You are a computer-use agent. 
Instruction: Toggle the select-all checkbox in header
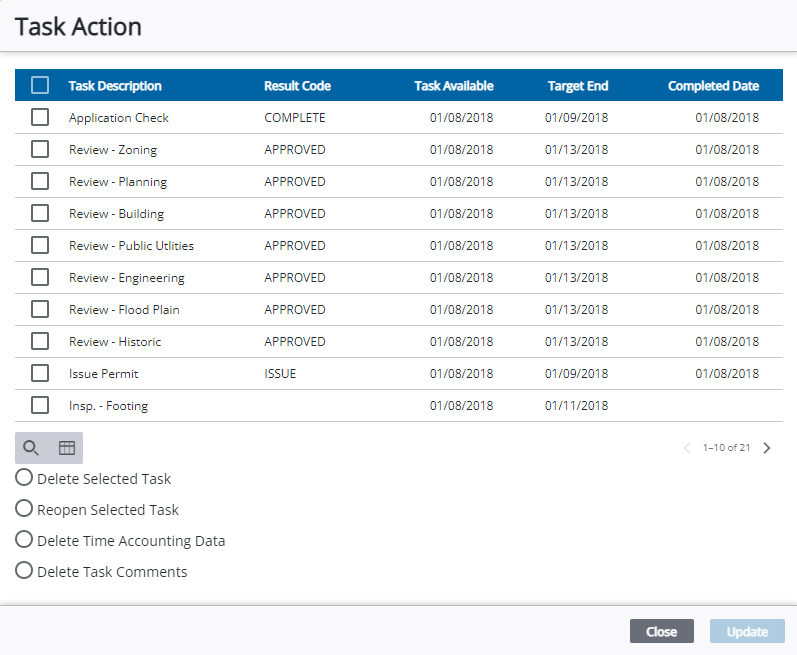coord(40,86)
